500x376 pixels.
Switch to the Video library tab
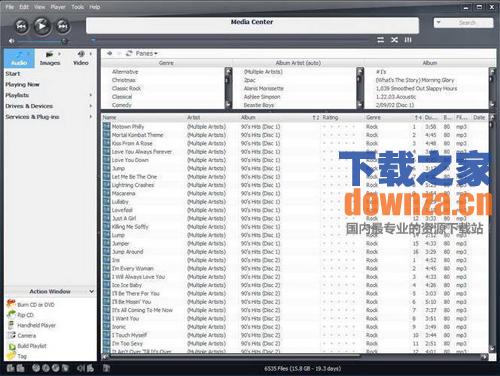click(81, 58)
